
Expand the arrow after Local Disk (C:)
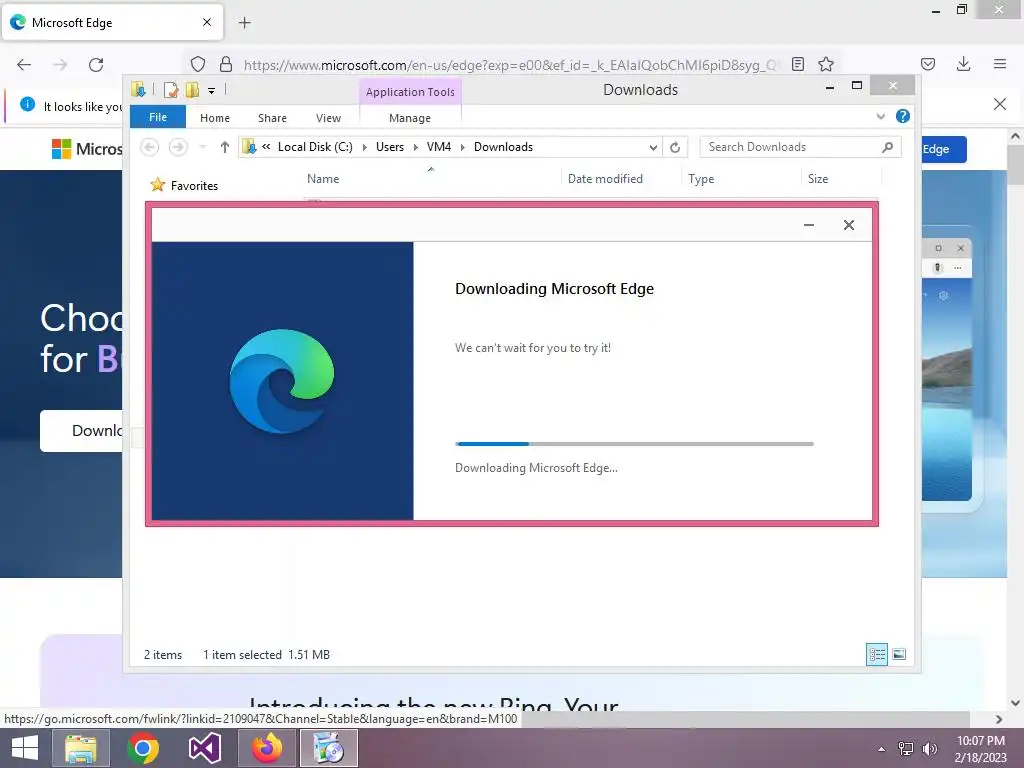[x=364, y=148]
